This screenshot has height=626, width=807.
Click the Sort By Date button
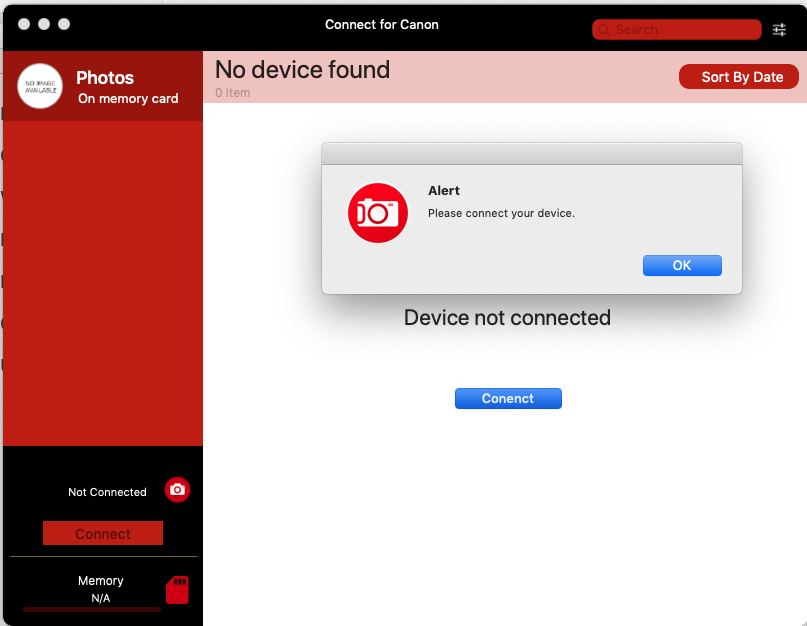739,77
